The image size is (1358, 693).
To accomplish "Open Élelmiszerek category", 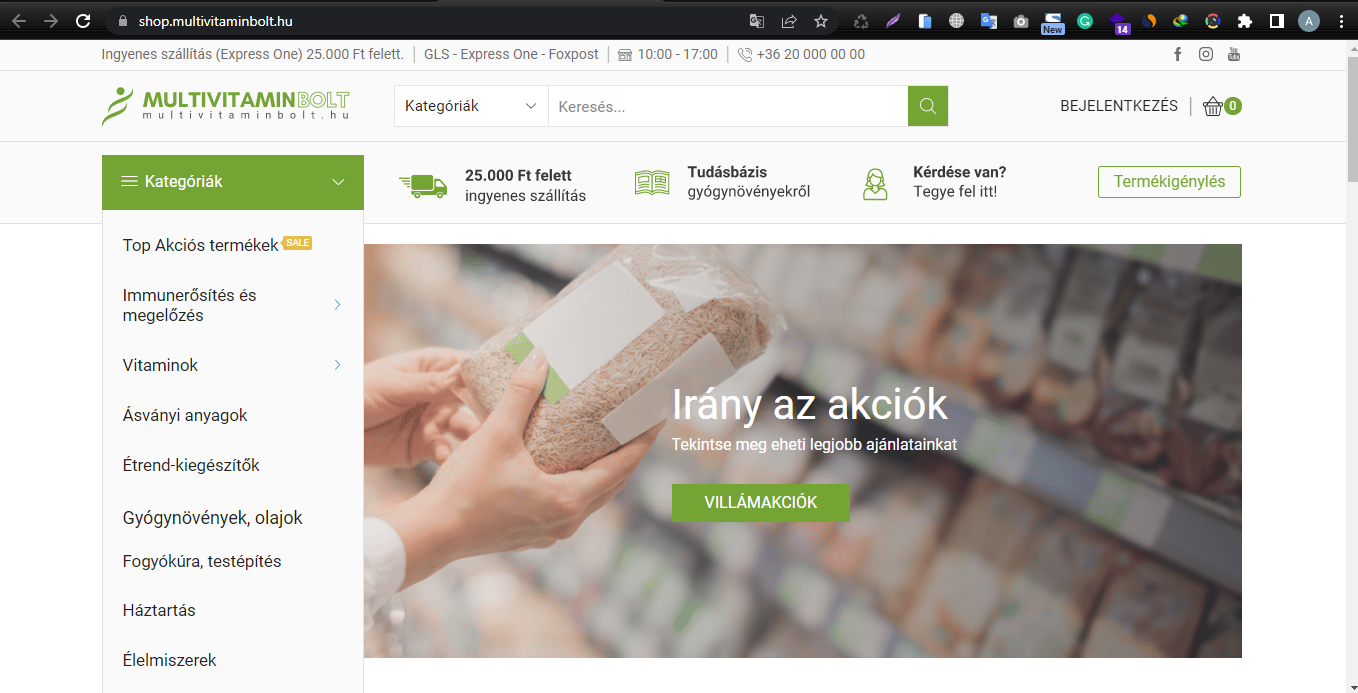I will (169, 660).
